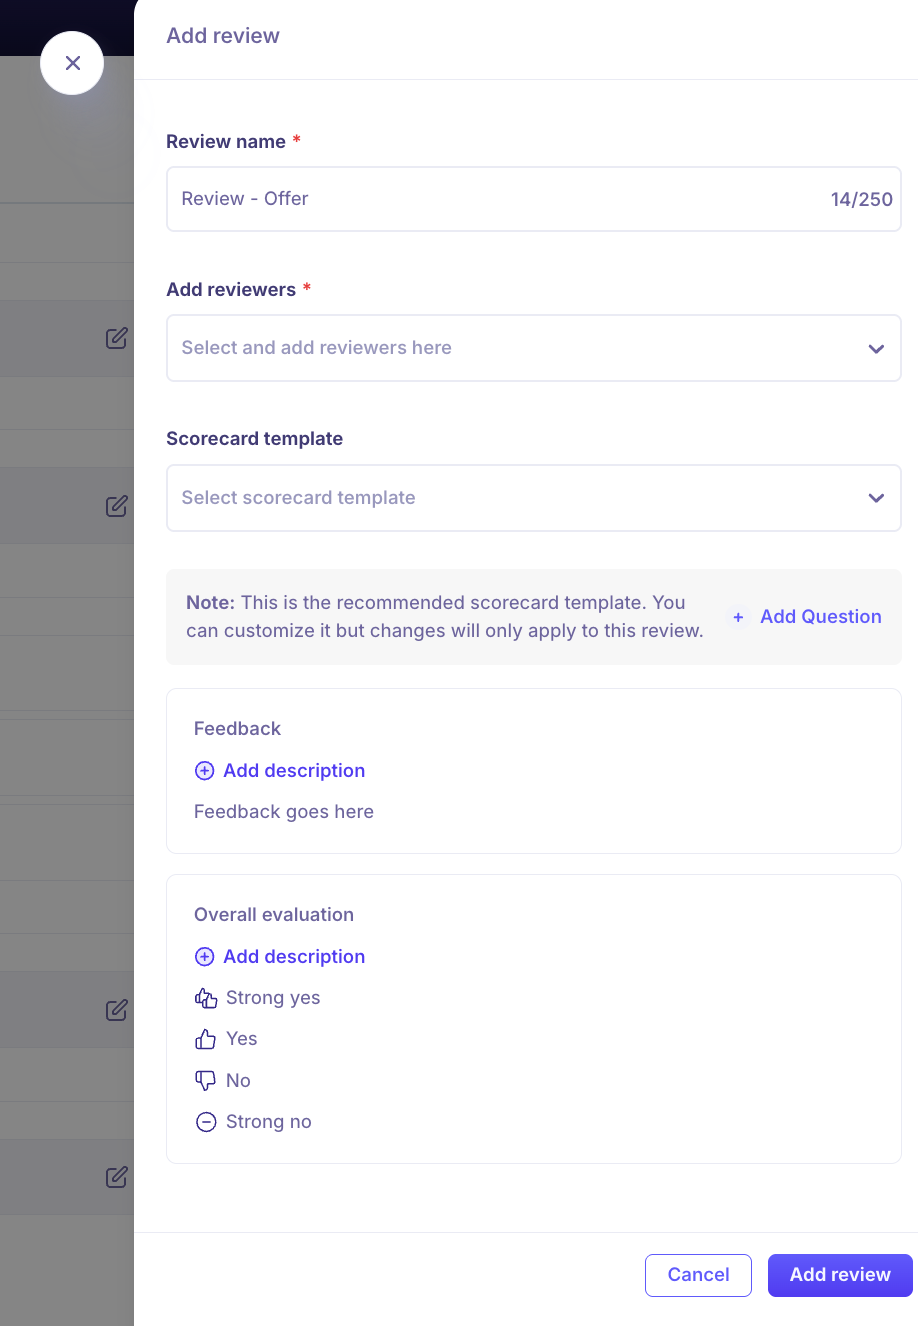Close the Add review panel with X

pos(72,63)
